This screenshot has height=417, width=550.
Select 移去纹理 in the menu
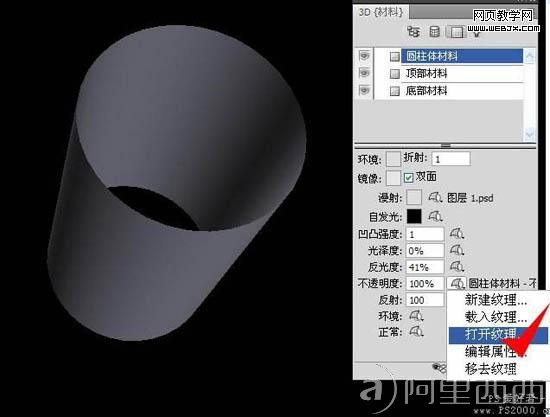click(491, 369)
